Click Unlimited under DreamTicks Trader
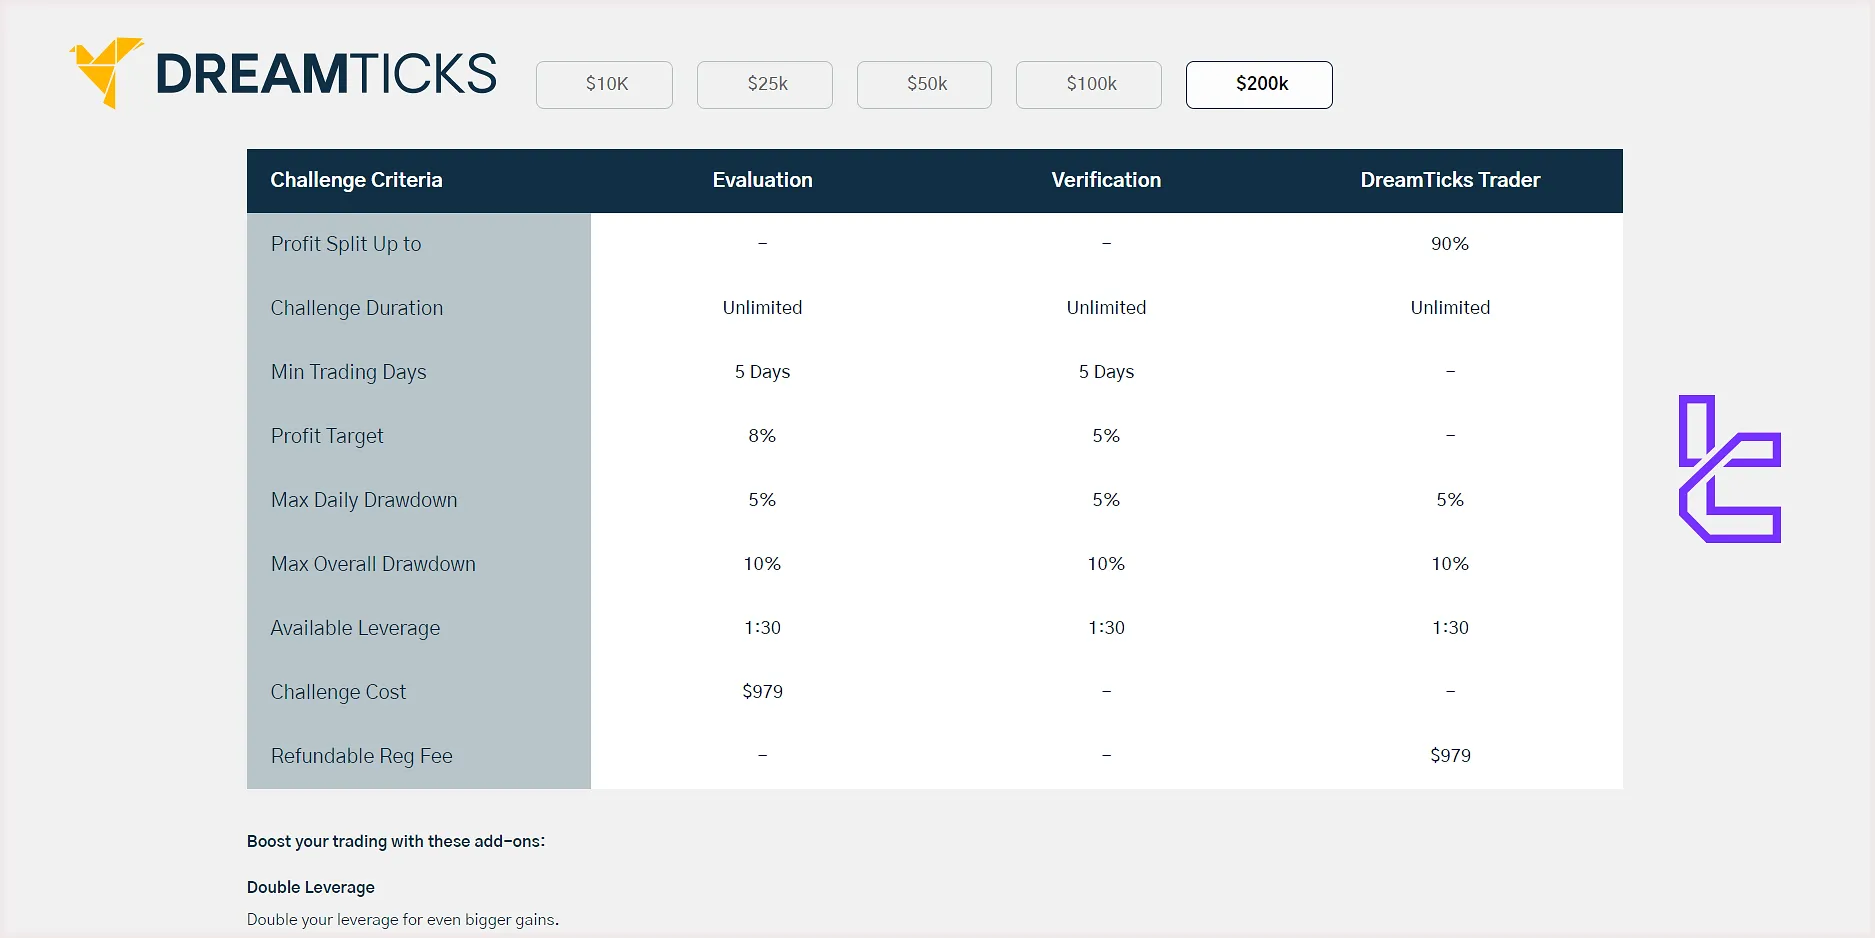The width and height of the screenshot is (1875, 938). coord(1450,308)
